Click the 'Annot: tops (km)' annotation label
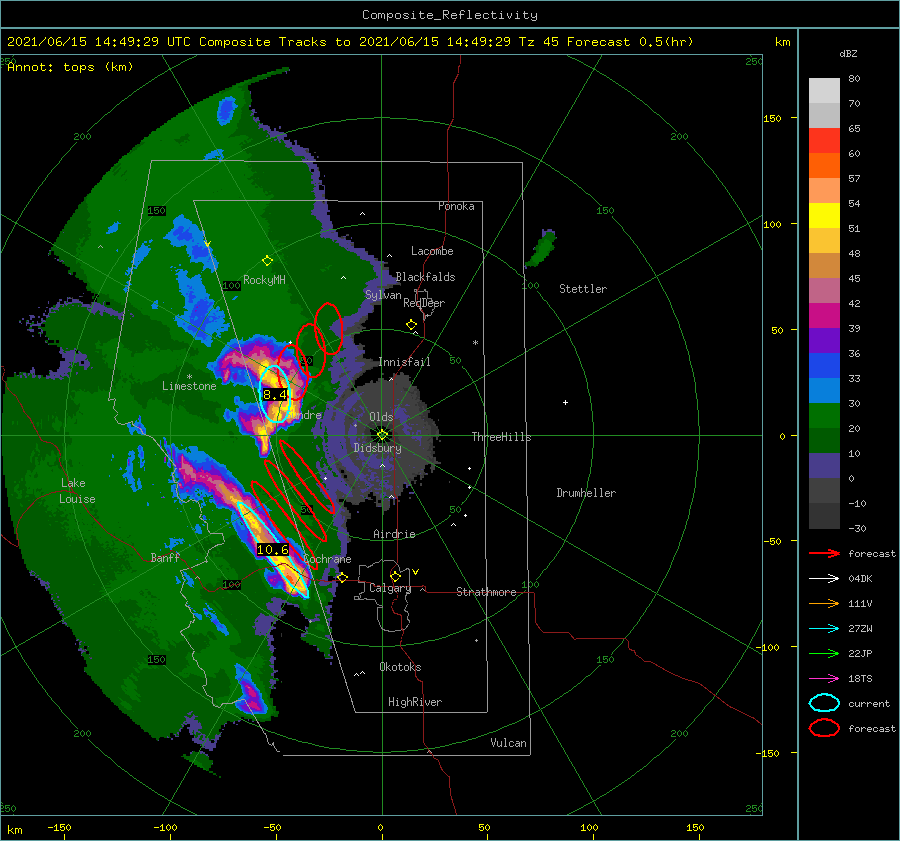The height and width of the screenshot is (841, 900). click(x=70, y=67)
